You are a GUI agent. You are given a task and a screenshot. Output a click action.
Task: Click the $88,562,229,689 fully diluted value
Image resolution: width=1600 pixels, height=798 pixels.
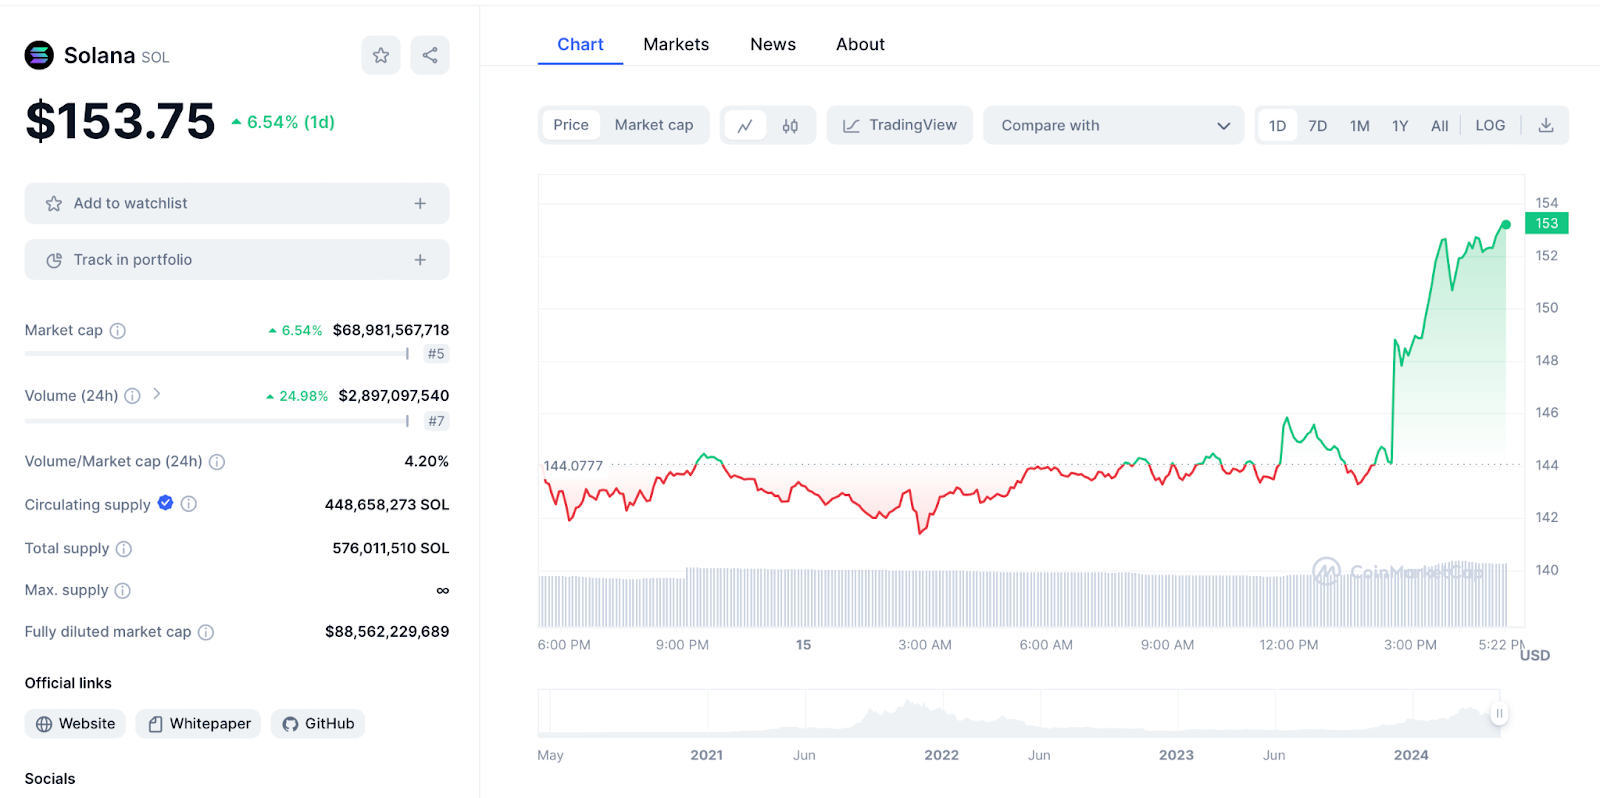point(387,632)
